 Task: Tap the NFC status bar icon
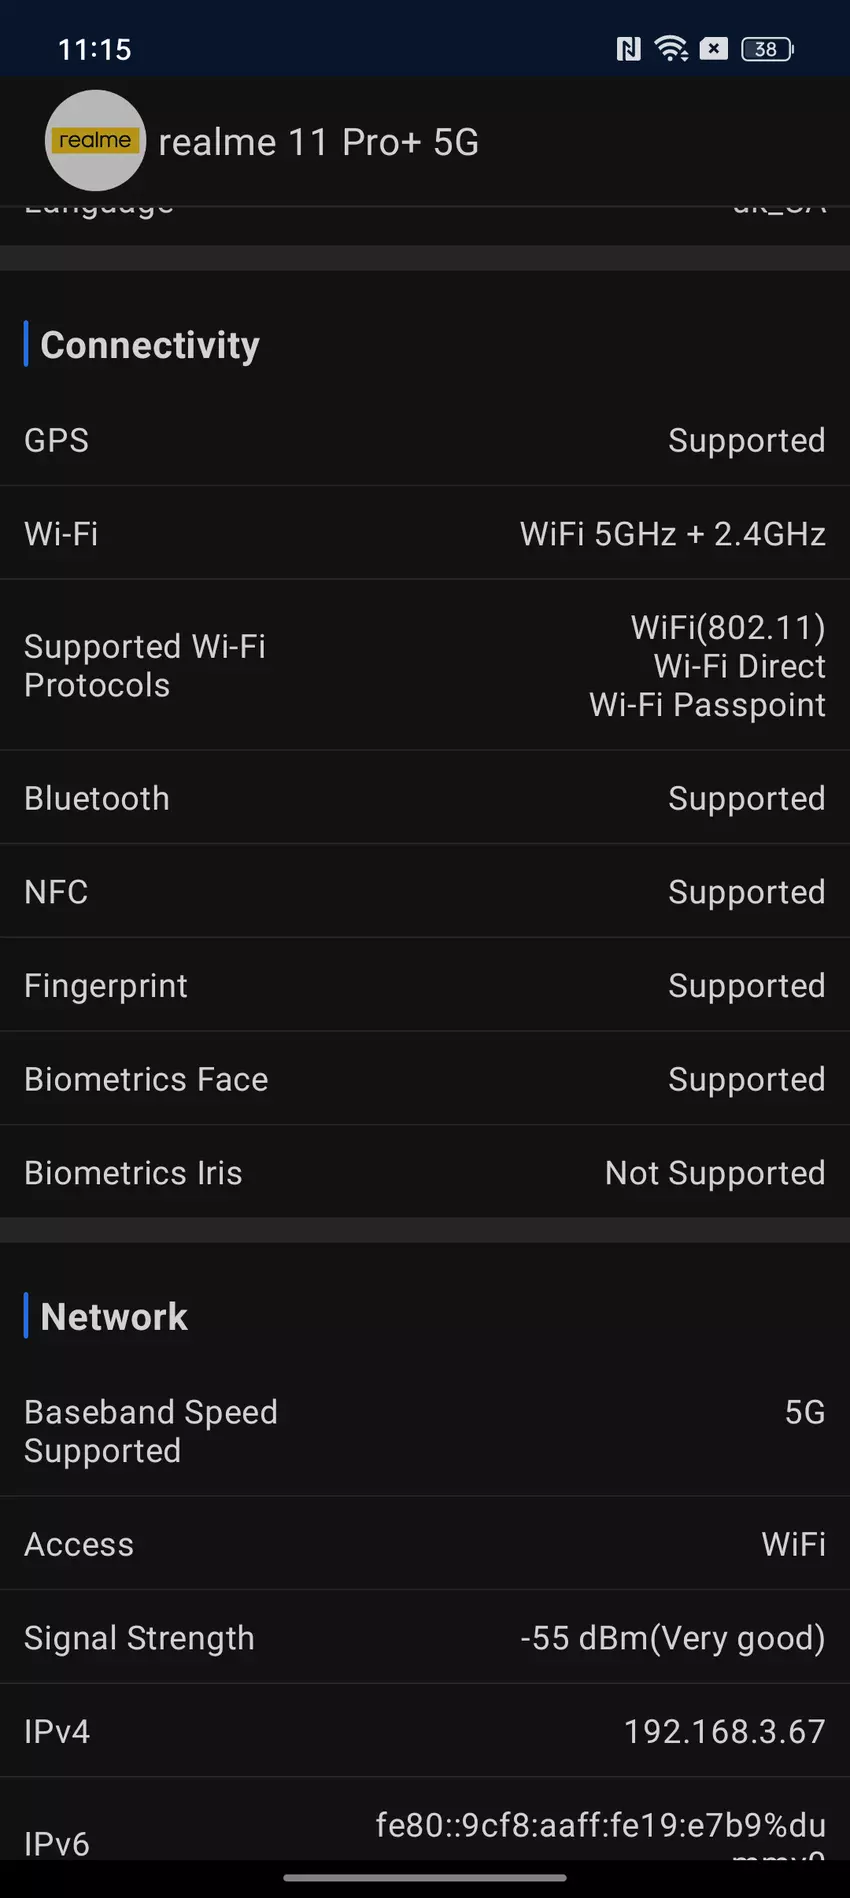tap(628, 49)
